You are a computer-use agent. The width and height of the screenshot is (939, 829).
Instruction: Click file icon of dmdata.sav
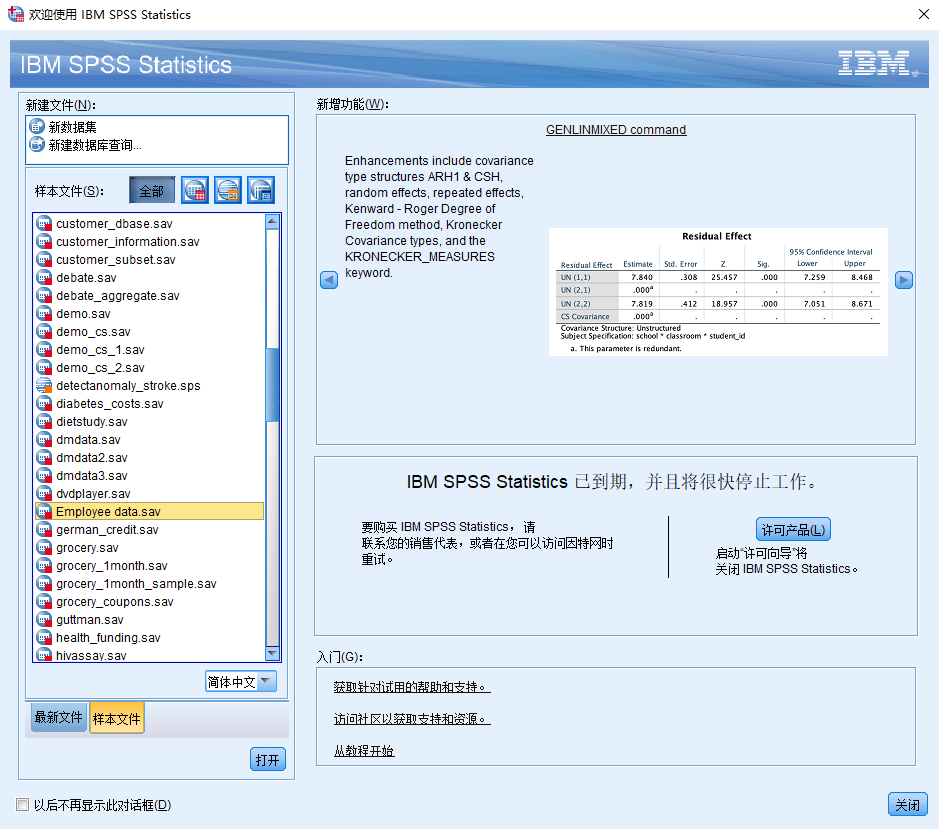(x=44, y=439)
